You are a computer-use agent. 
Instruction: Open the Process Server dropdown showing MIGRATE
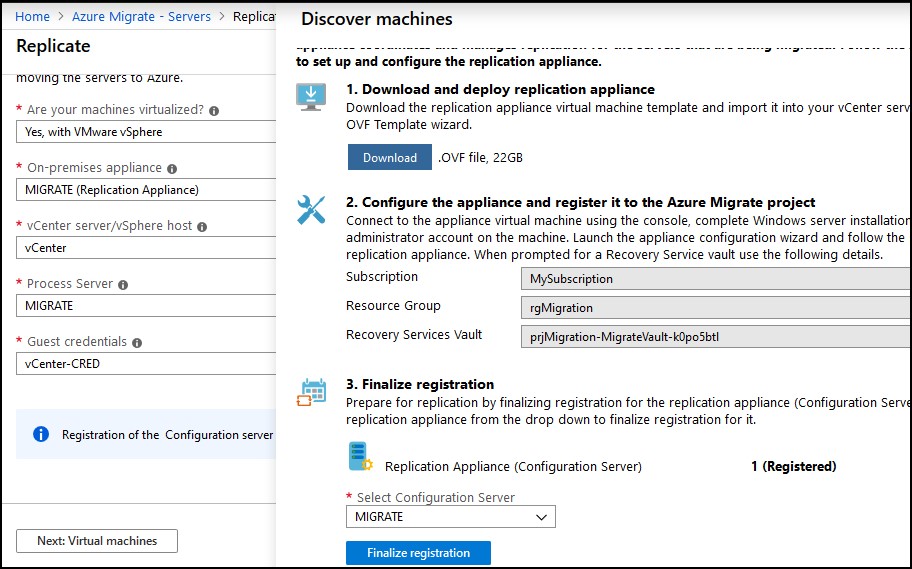tap(146, 305)
